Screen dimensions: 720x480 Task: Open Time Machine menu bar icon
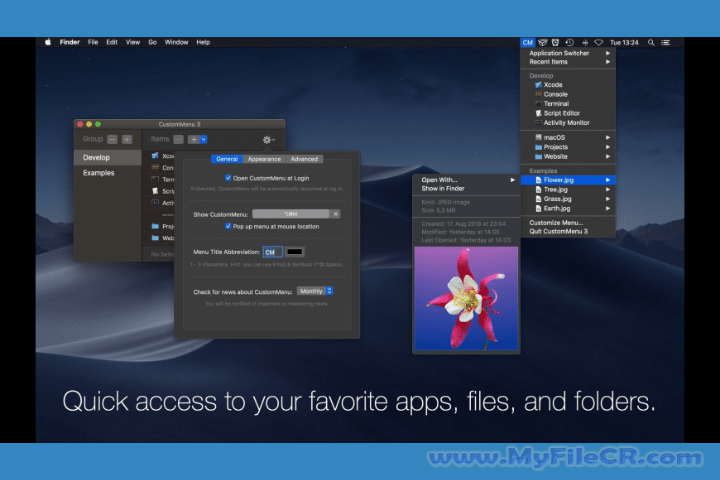pyautogui.click(x=570, y=42)
